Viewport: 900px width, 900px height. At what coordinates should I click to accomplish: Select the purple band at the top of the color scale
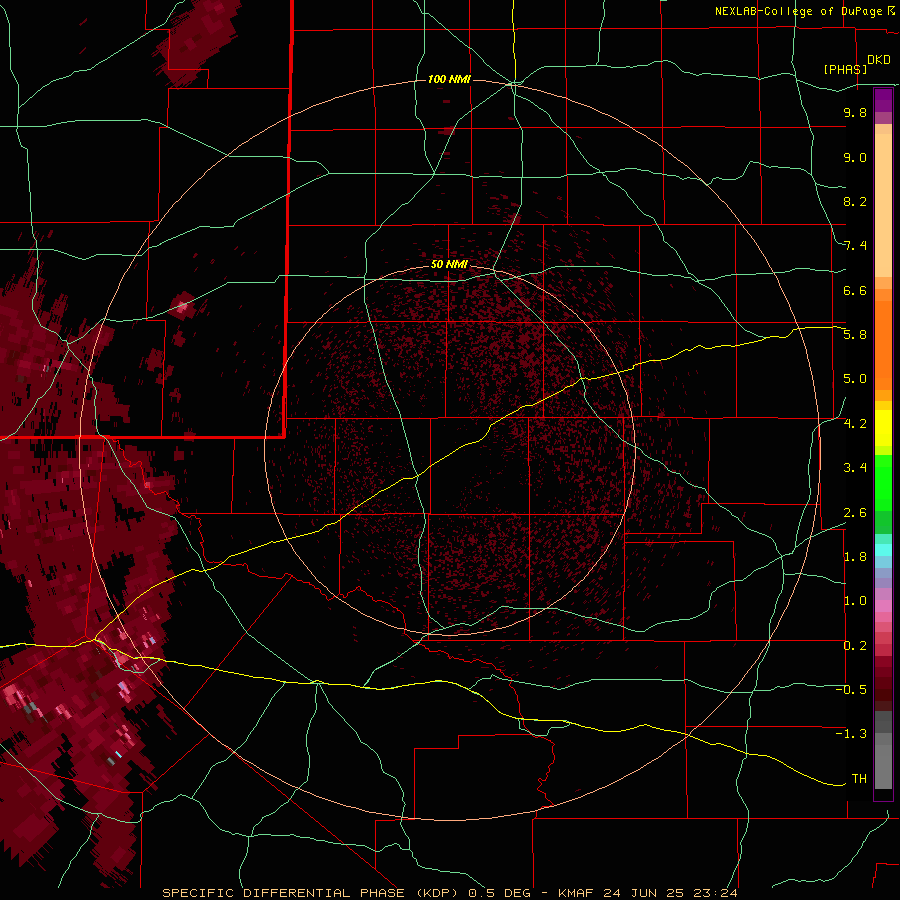tap(883, 100)
